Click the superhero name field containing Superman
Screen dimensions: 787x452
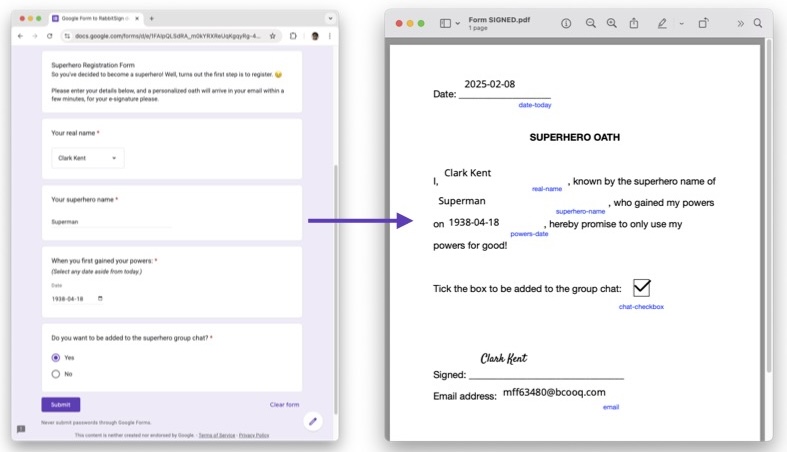click(x=111, y=222)
